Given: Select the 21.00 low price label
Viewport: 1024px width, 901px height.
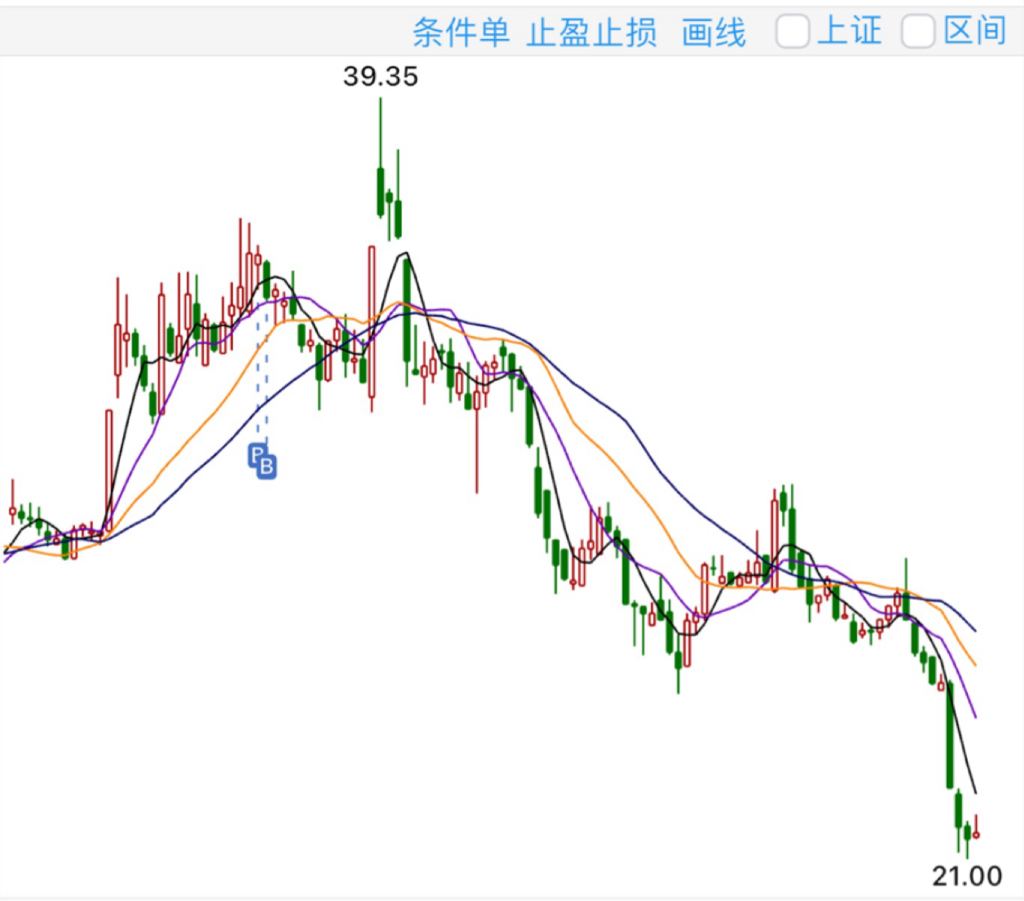Looking at the screenshot, I should [967, 876].
